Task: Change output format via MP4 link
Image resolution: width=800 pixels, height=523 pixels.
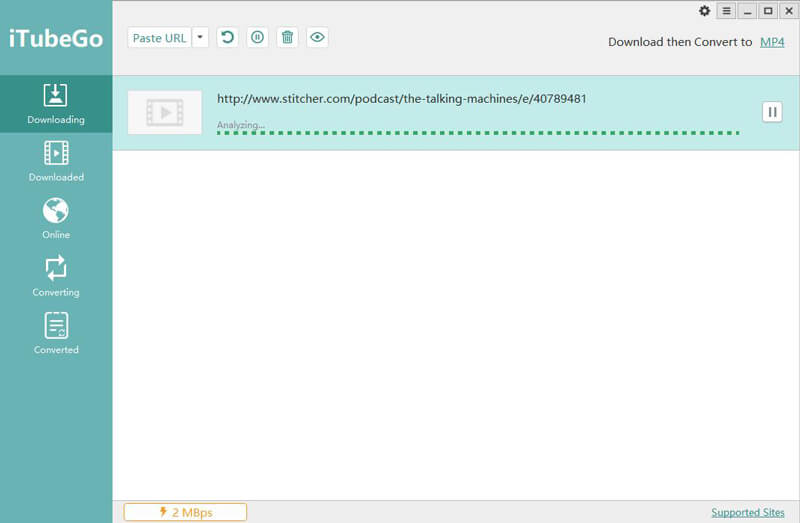Action: pyautogui.click(x=772, y=42)
